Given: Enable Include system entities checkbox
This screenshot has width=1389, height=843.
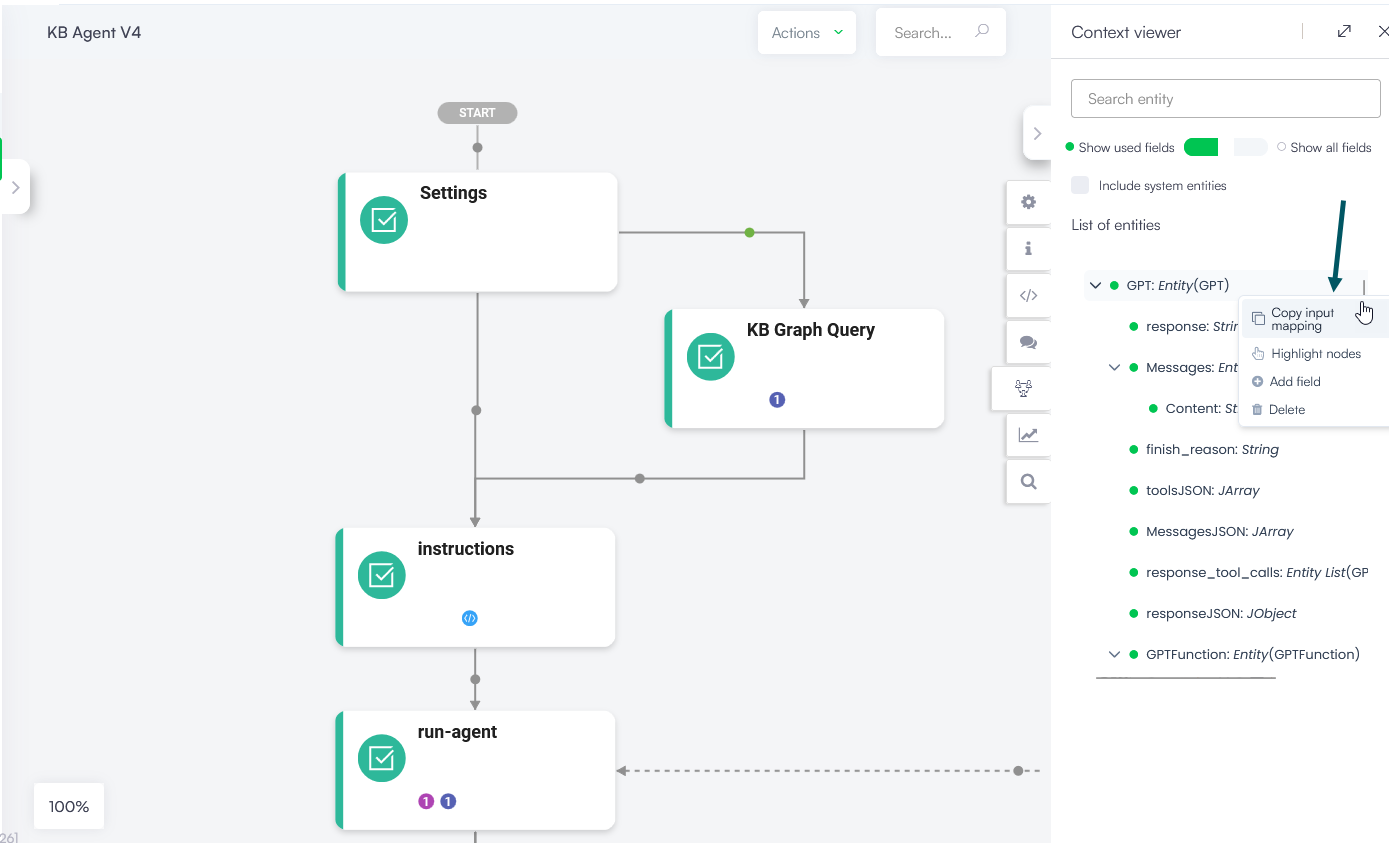Looking at the screenshot, I should click(x=1080, y=185).
